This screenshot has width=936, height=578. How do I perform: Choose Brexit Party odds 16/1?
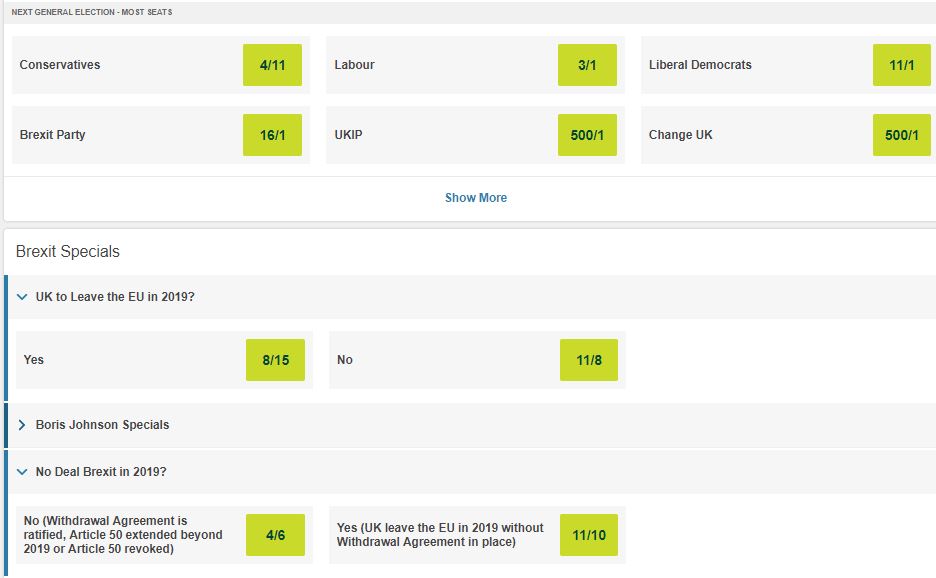(272, 135)
